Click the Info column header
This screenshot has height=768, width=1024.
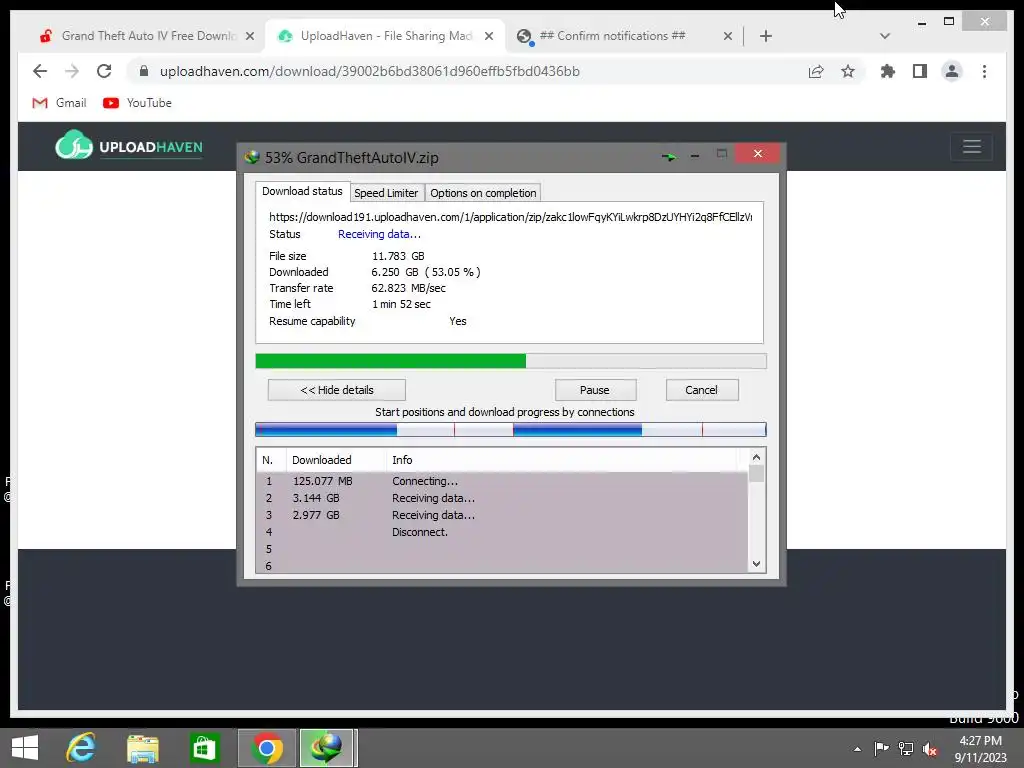(562, 460)
